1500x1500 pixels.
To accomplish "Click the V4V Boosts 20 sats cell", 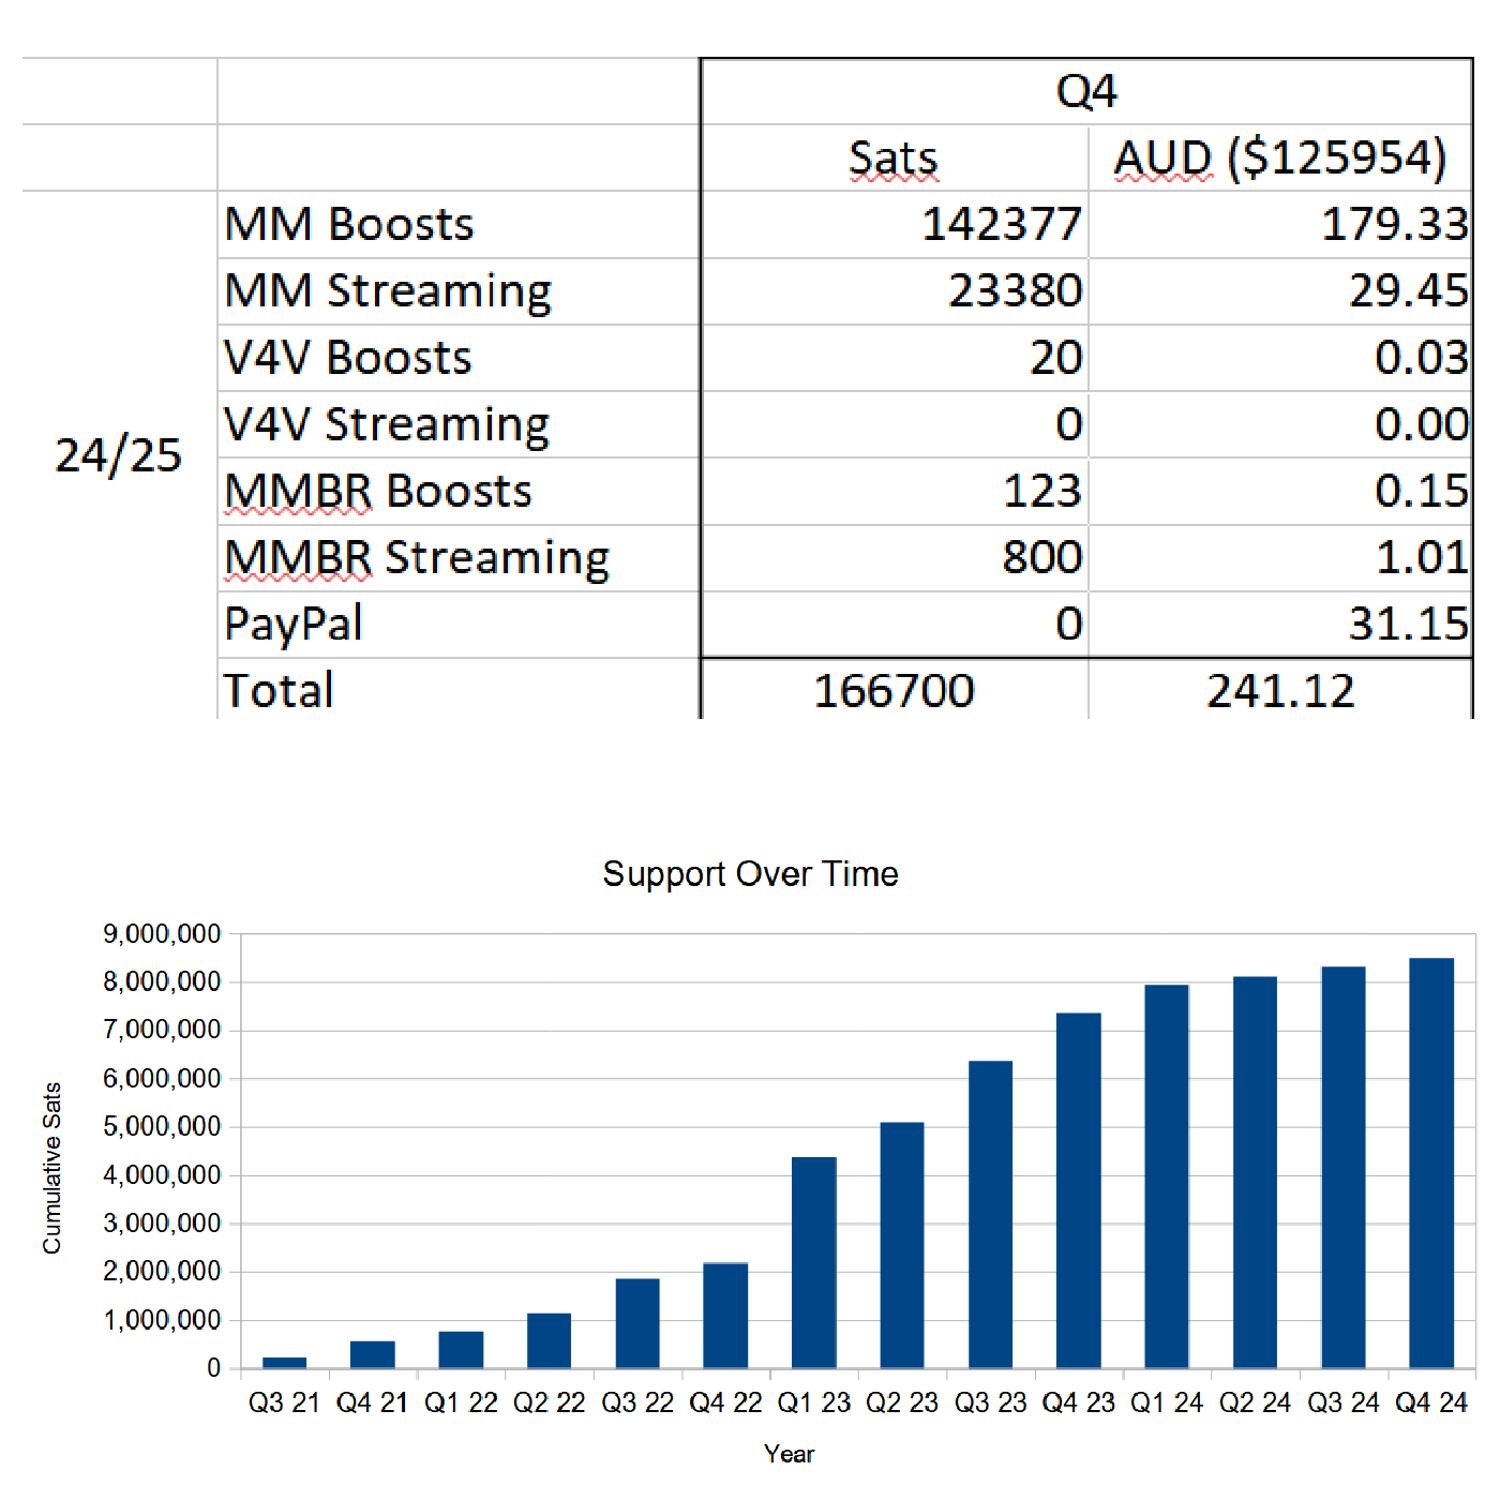I will pos(894,358).
